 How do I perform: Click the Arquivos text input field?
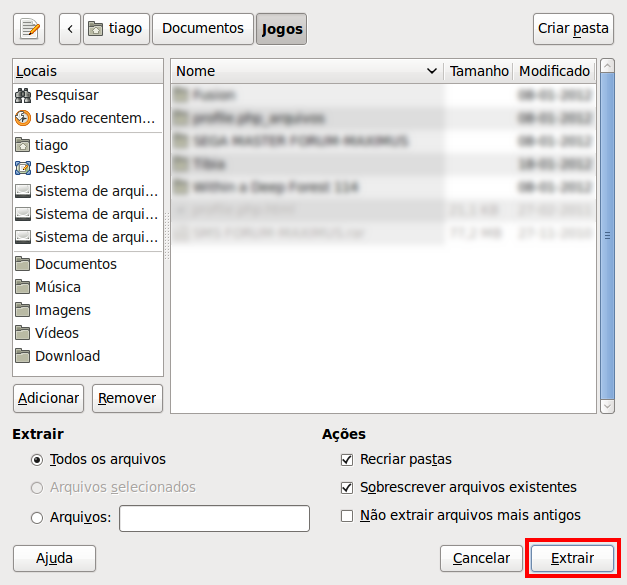click(214, 518)
